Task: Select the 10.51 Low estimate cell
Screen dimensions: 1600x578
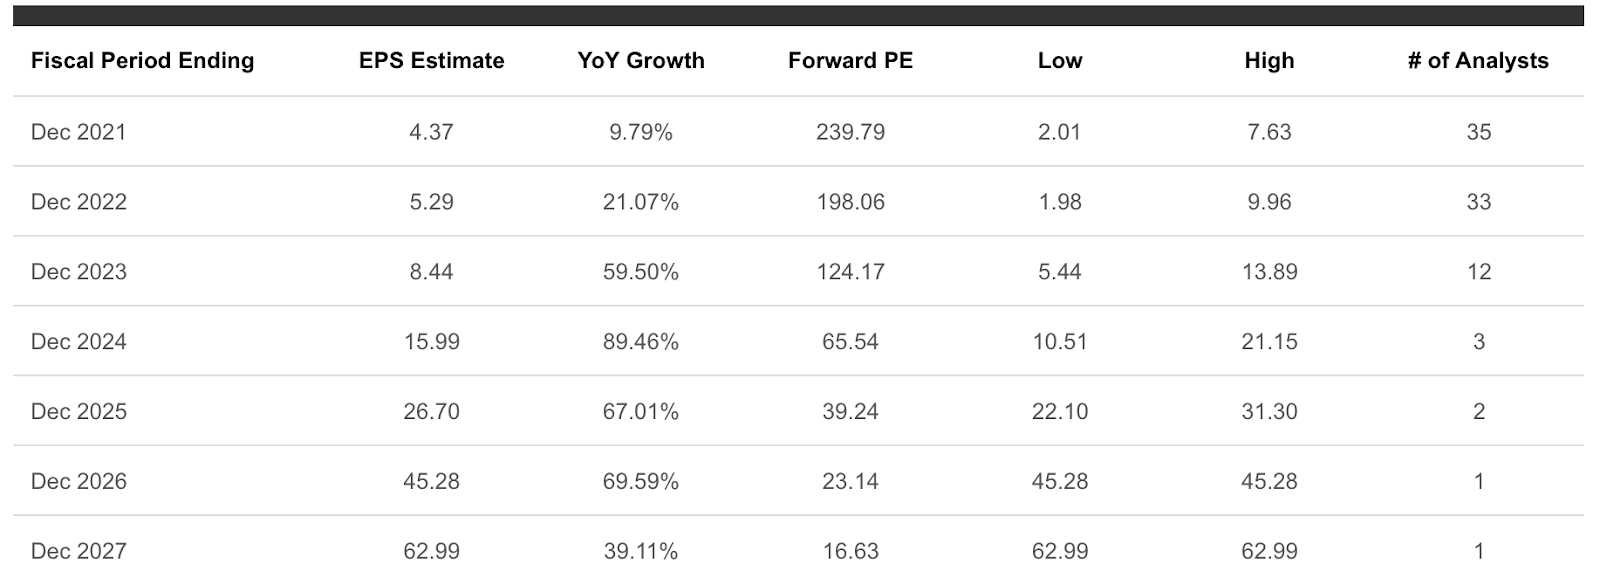Action: tap(1059, 342)
